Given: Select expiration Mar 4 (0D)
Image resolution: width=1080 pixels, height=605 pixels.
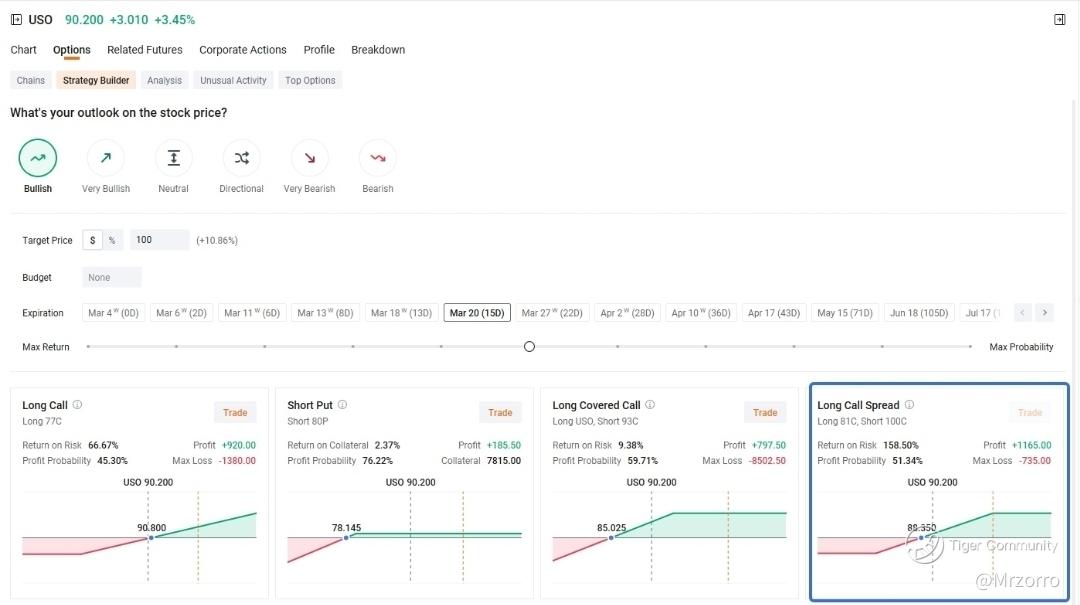Looking at the screenshot, I should 114,313.
